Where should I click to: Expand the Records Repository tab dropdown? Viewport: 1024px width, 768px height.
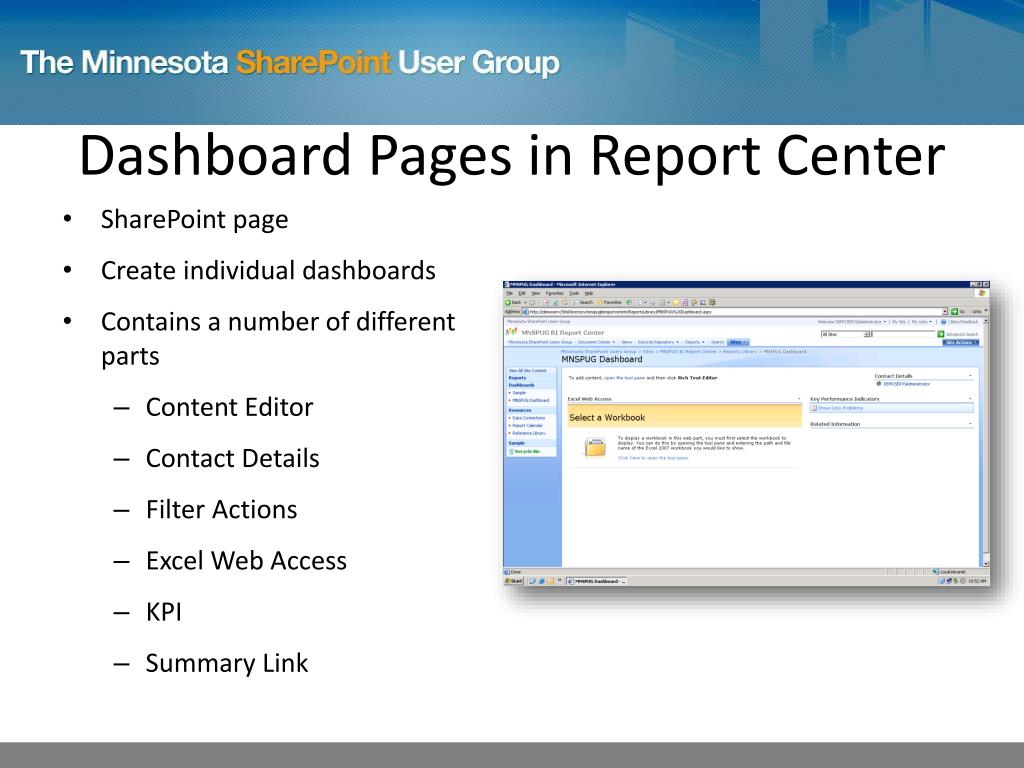point(677,342)
